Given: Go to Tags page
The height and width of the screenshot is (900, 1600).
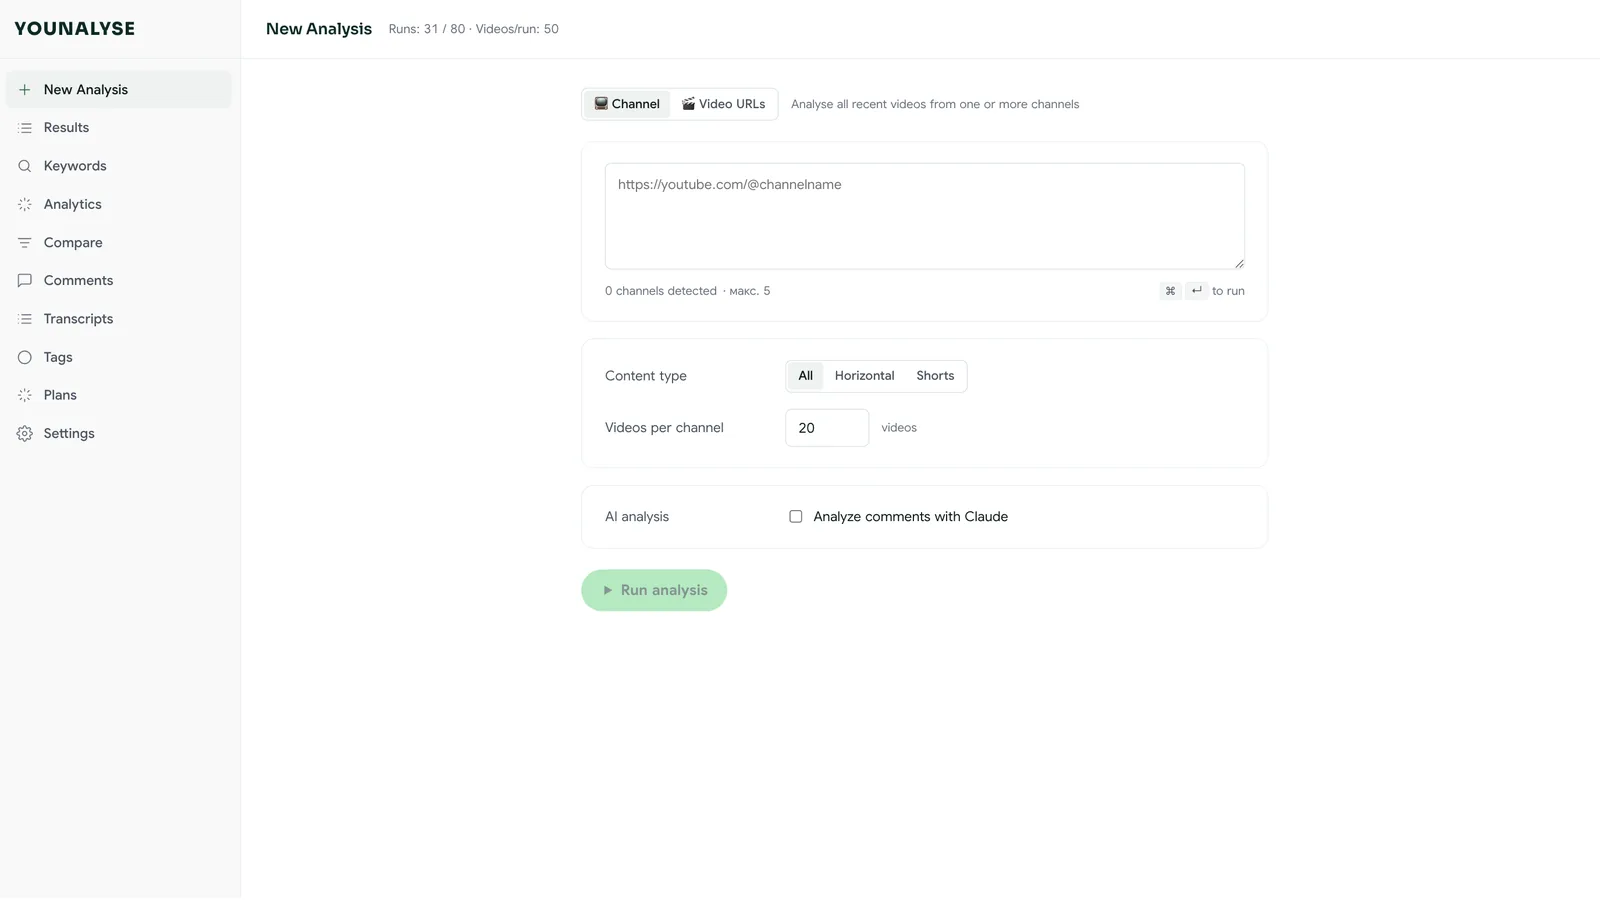Looking at the screenshot, I should point(119,357).
